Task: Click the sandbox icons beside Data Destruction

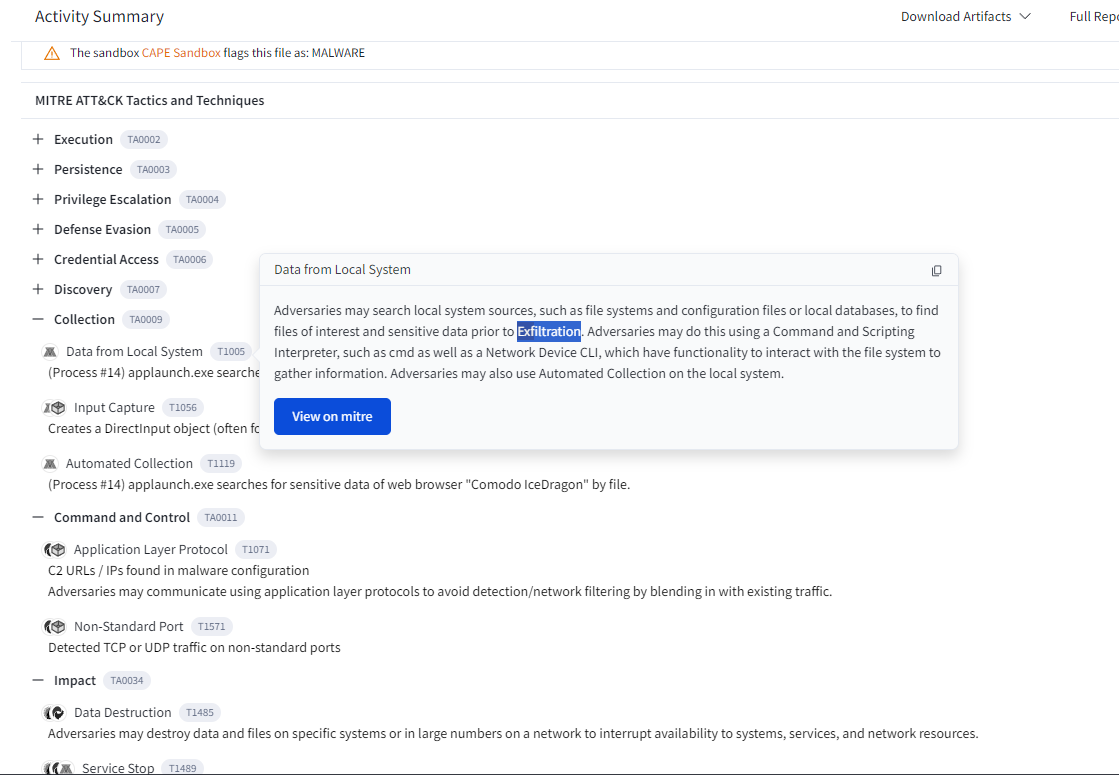Action: click(x=54, y=712)
